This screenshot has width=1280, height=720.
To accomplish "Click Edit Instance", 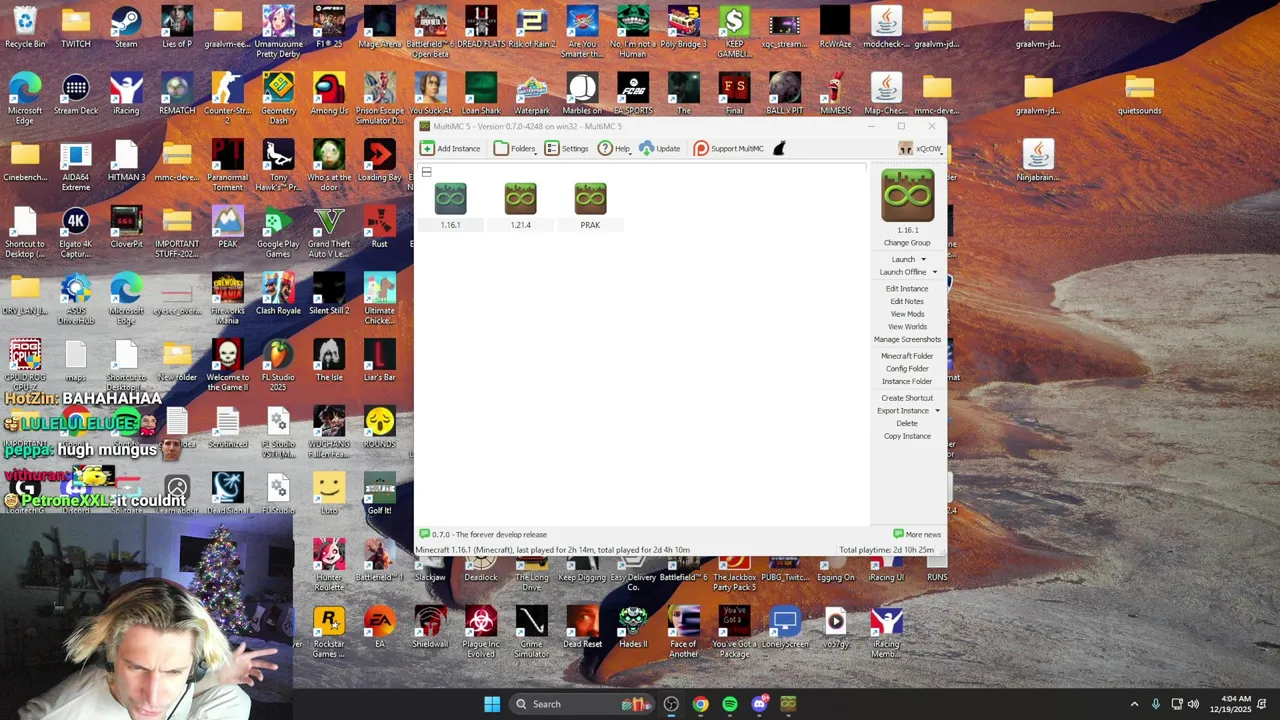I will 907,289.
